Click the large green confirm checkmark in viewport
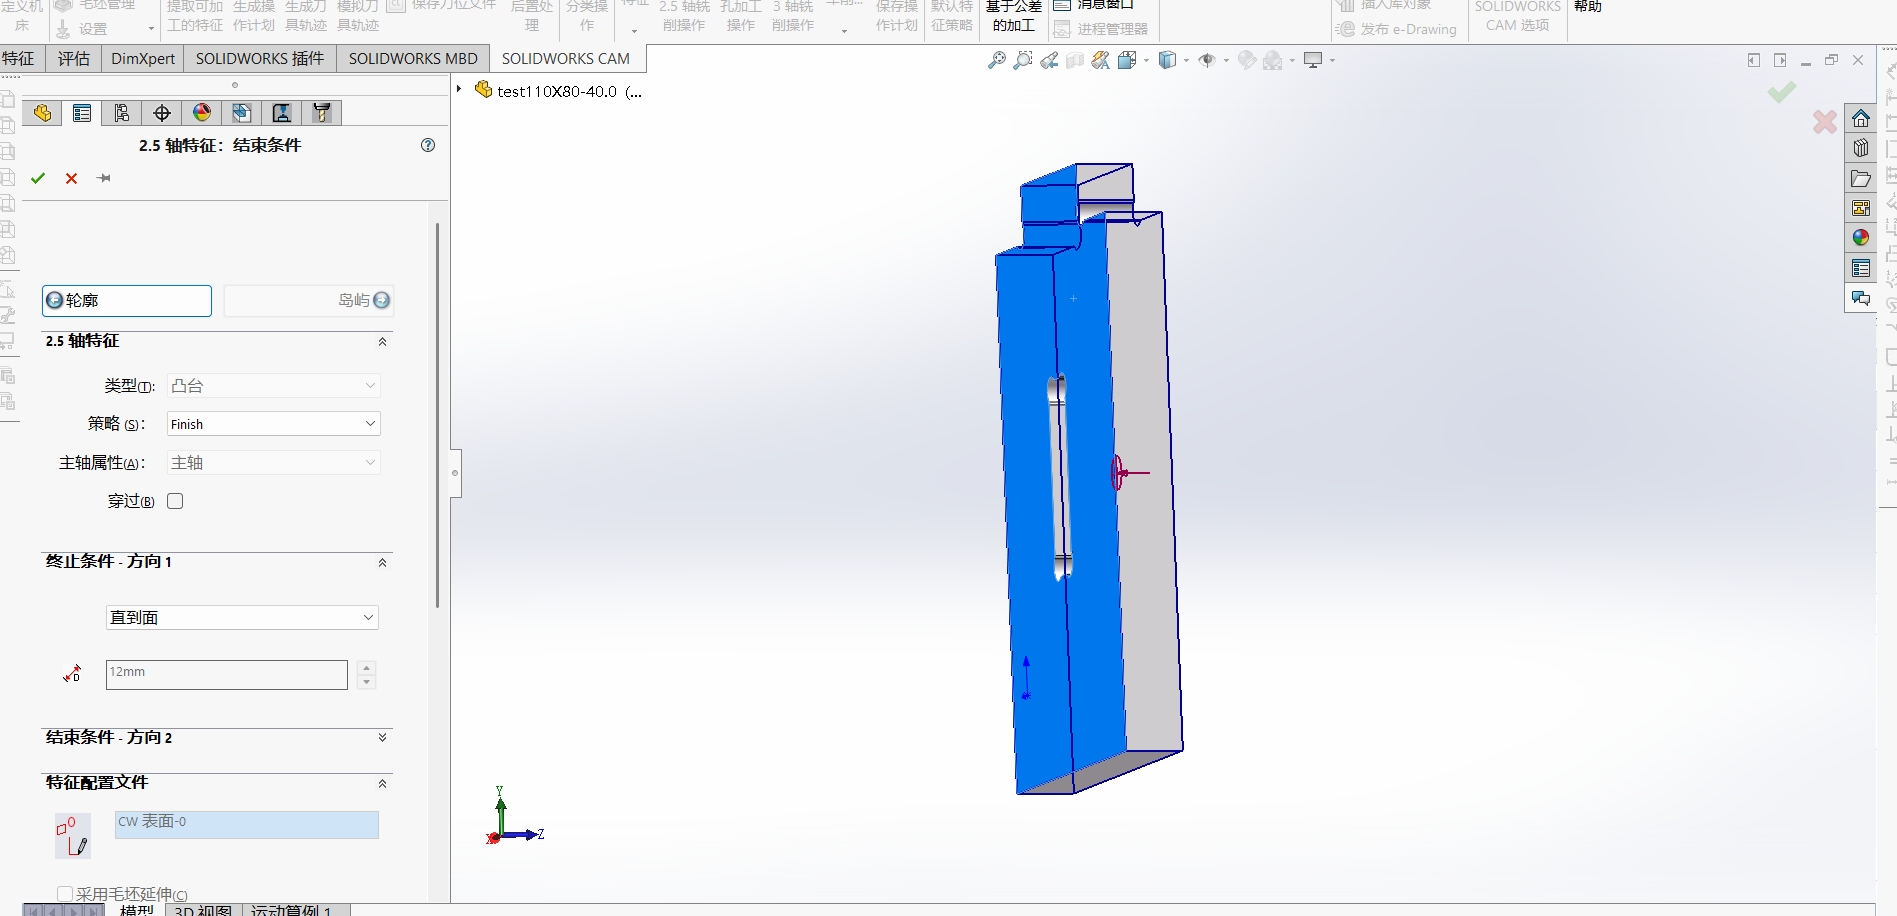This screenshot has width=1897, height=916. [1781, 92]
